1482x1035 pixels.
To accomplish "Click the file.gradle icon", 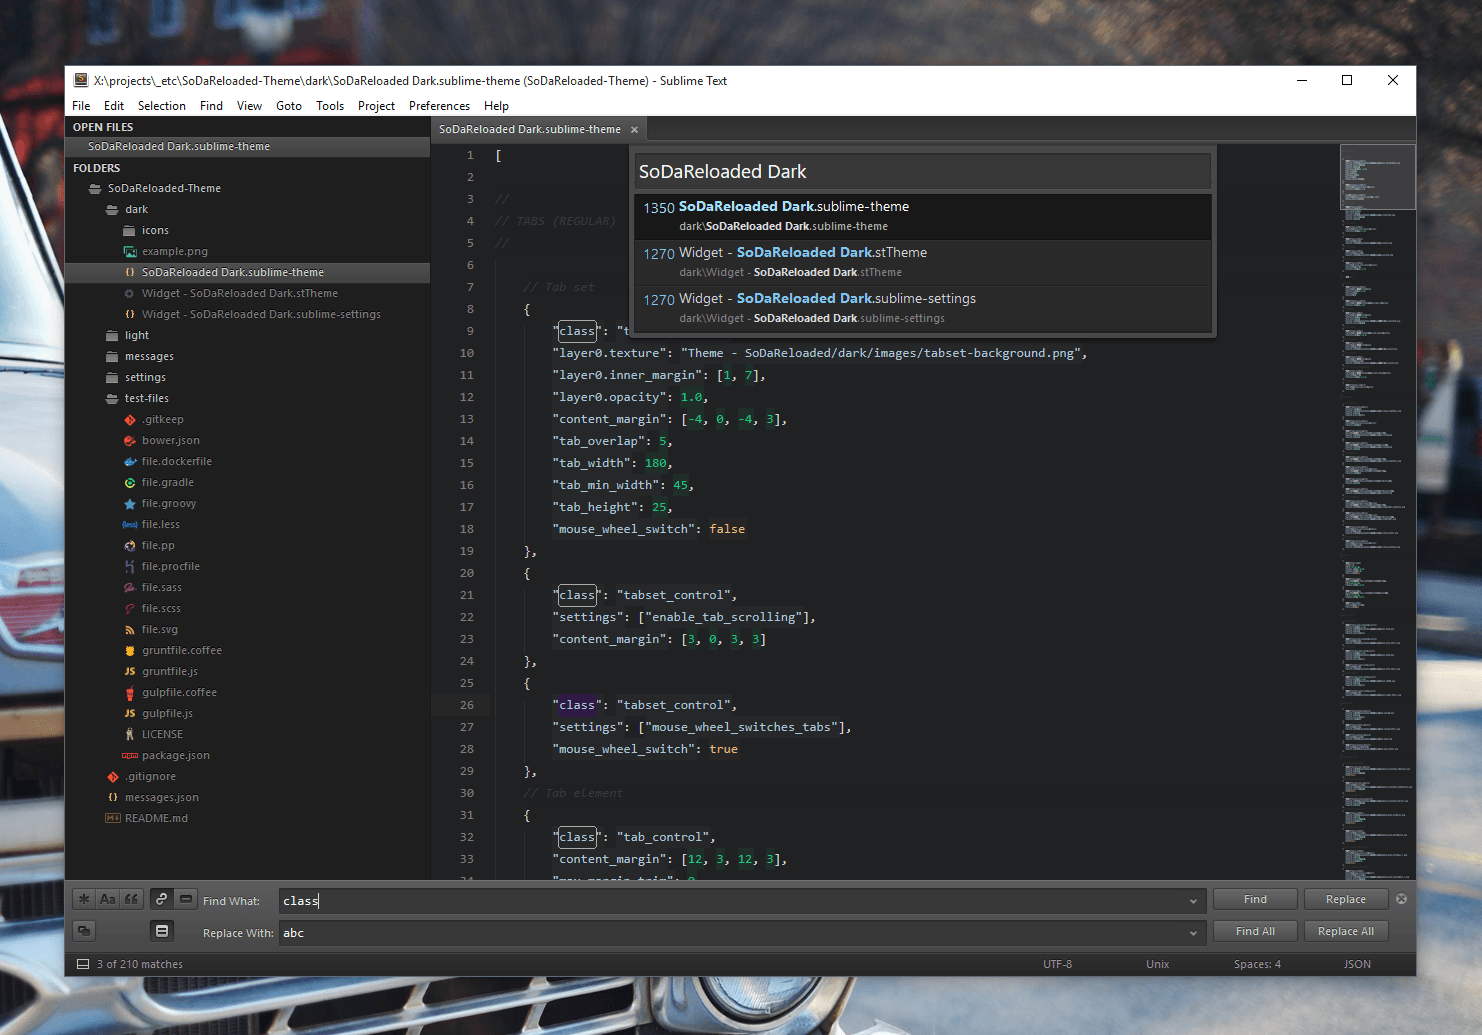I will pos(130,483).
